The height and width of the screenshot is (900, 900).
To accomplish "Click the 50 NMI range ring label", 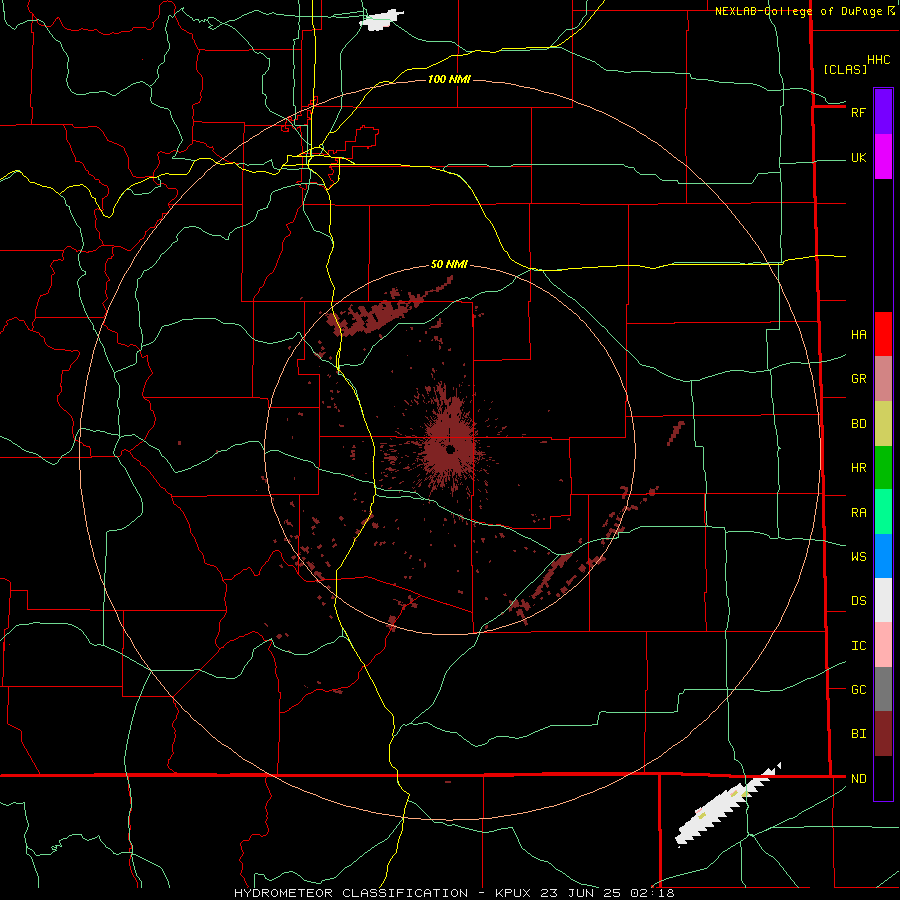I will click(449, 264).
